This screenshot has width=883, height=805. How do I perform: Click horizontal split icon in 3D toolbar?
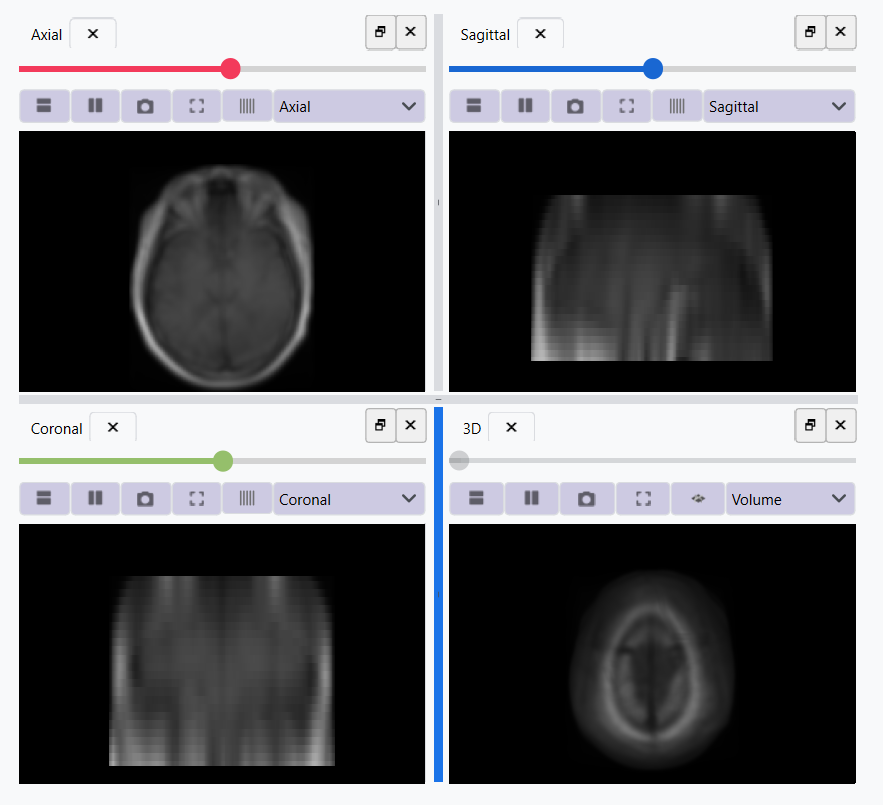[476, 499]
